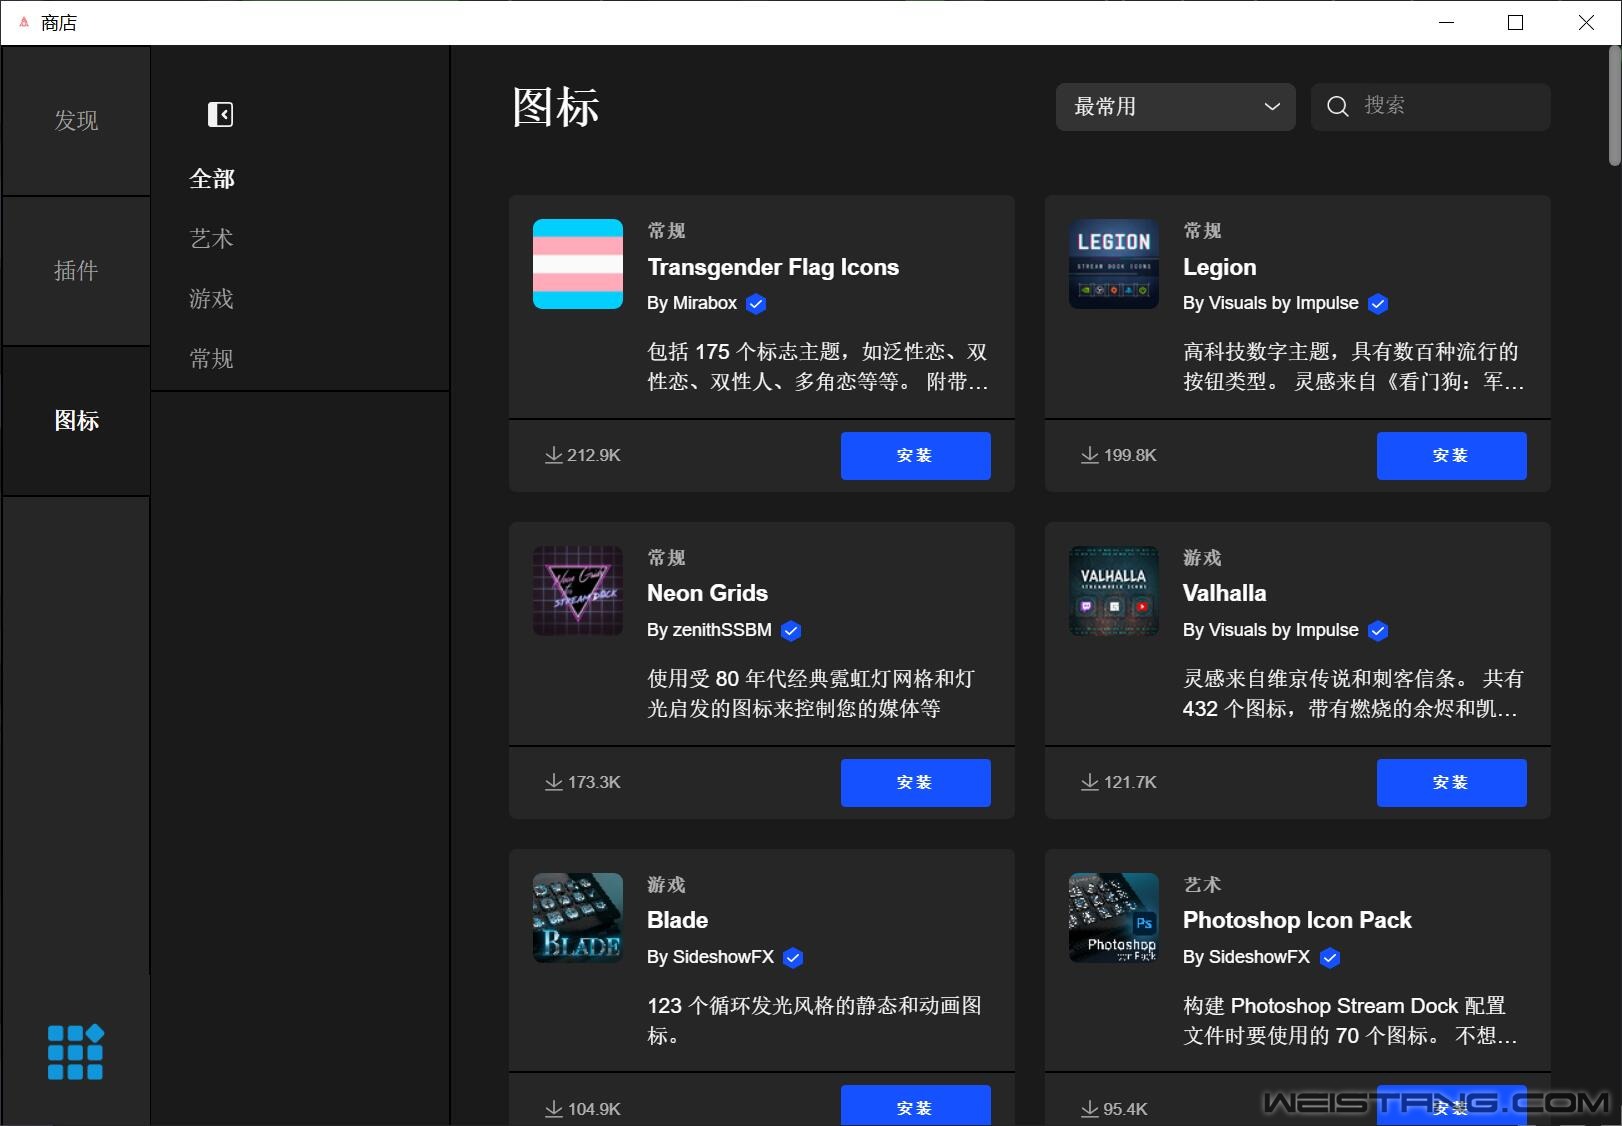Viewport: 1622px width, 1126px height.
Task: Click verified badge next to Mirabox
Action: tap(756, 304)
